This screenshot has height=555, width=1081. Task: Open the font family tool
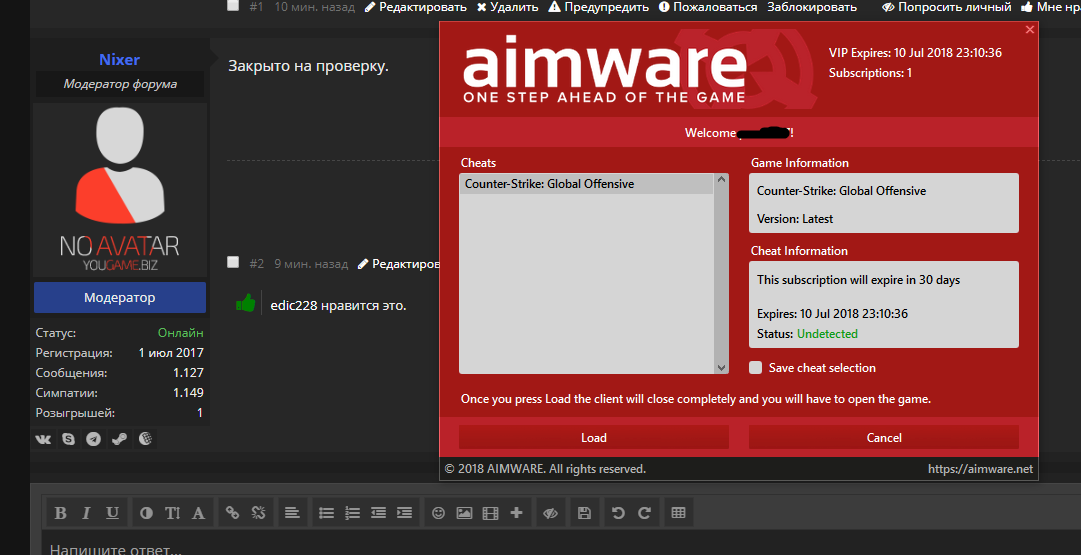click(x=199, y=513)
